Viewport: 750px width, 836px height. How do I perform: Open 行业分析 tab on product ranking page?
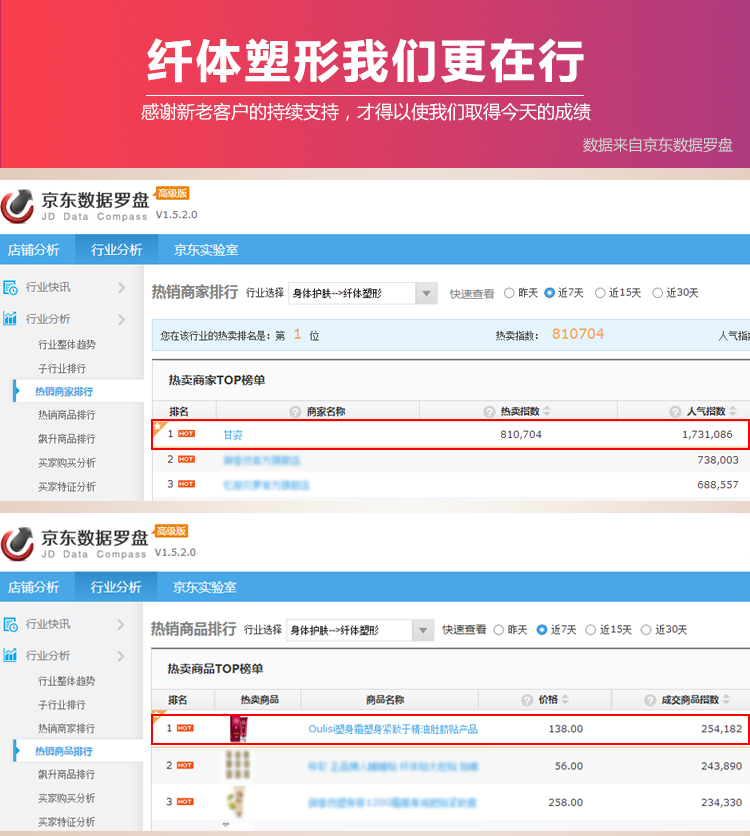pyautogui.click(x=116, y=587)
